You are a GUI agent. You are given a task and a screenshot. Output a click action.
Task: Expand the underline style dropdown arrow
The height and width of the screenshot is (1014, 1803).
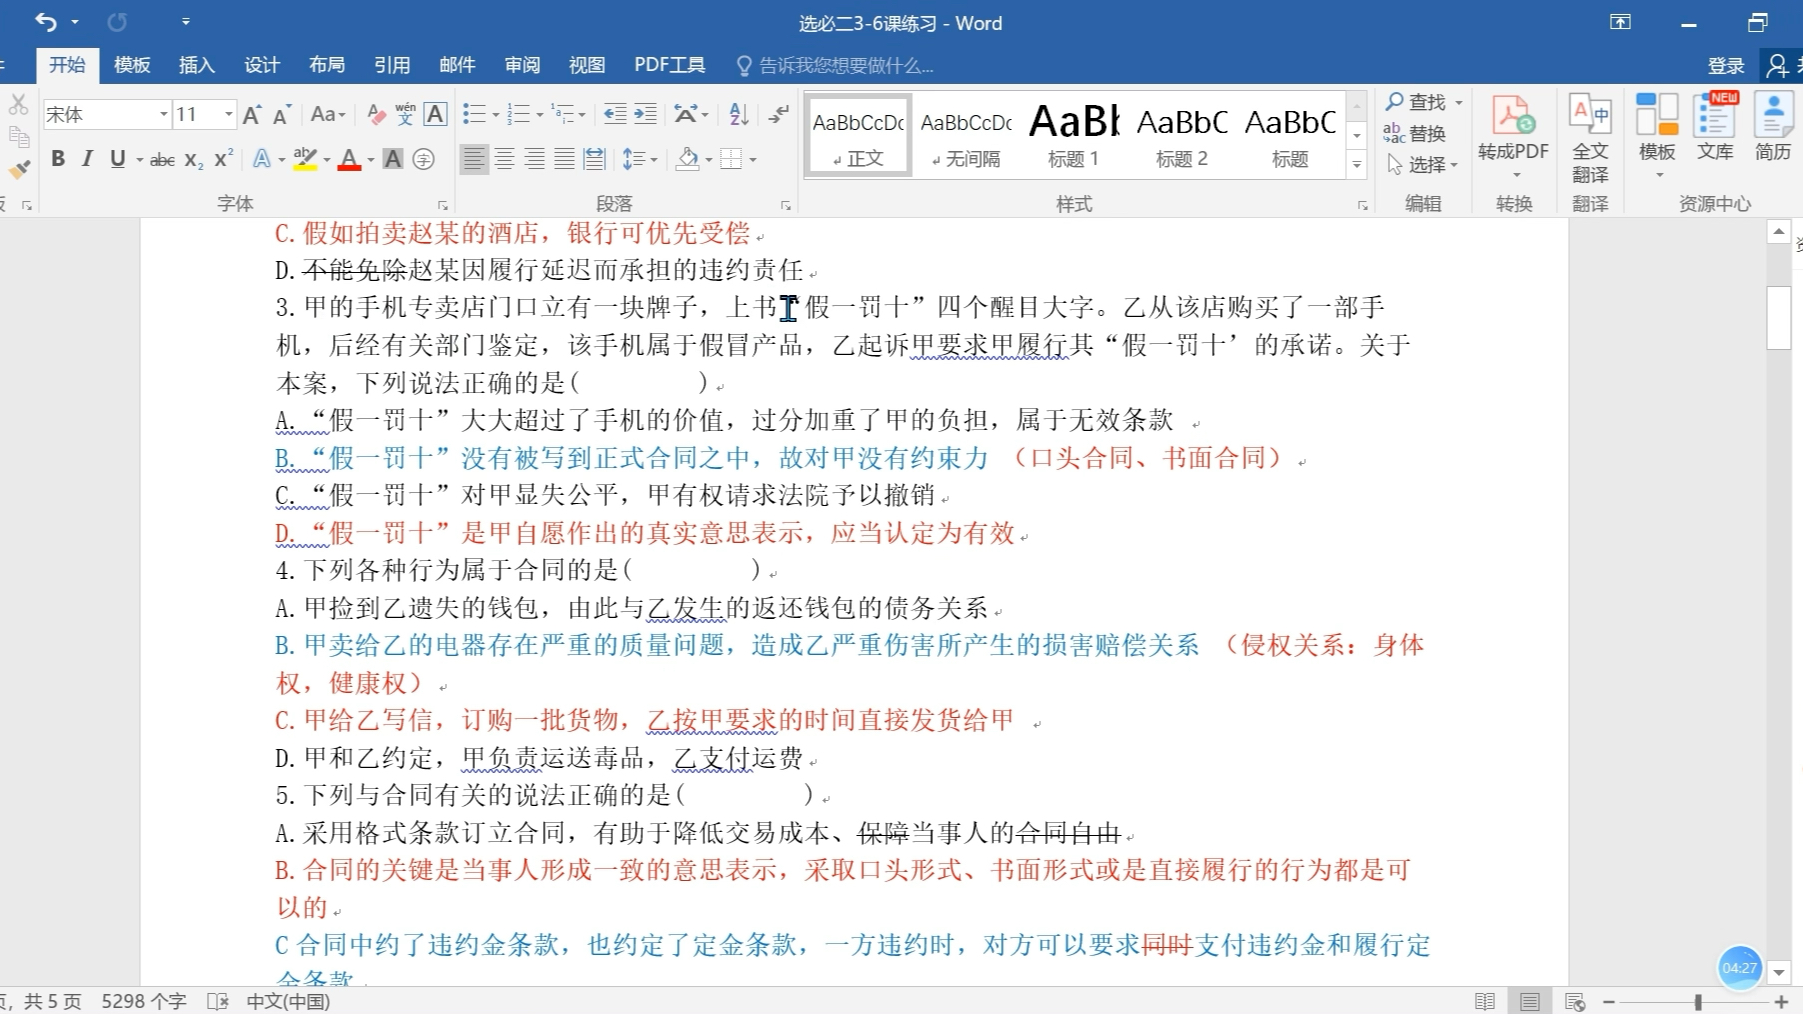139,160
